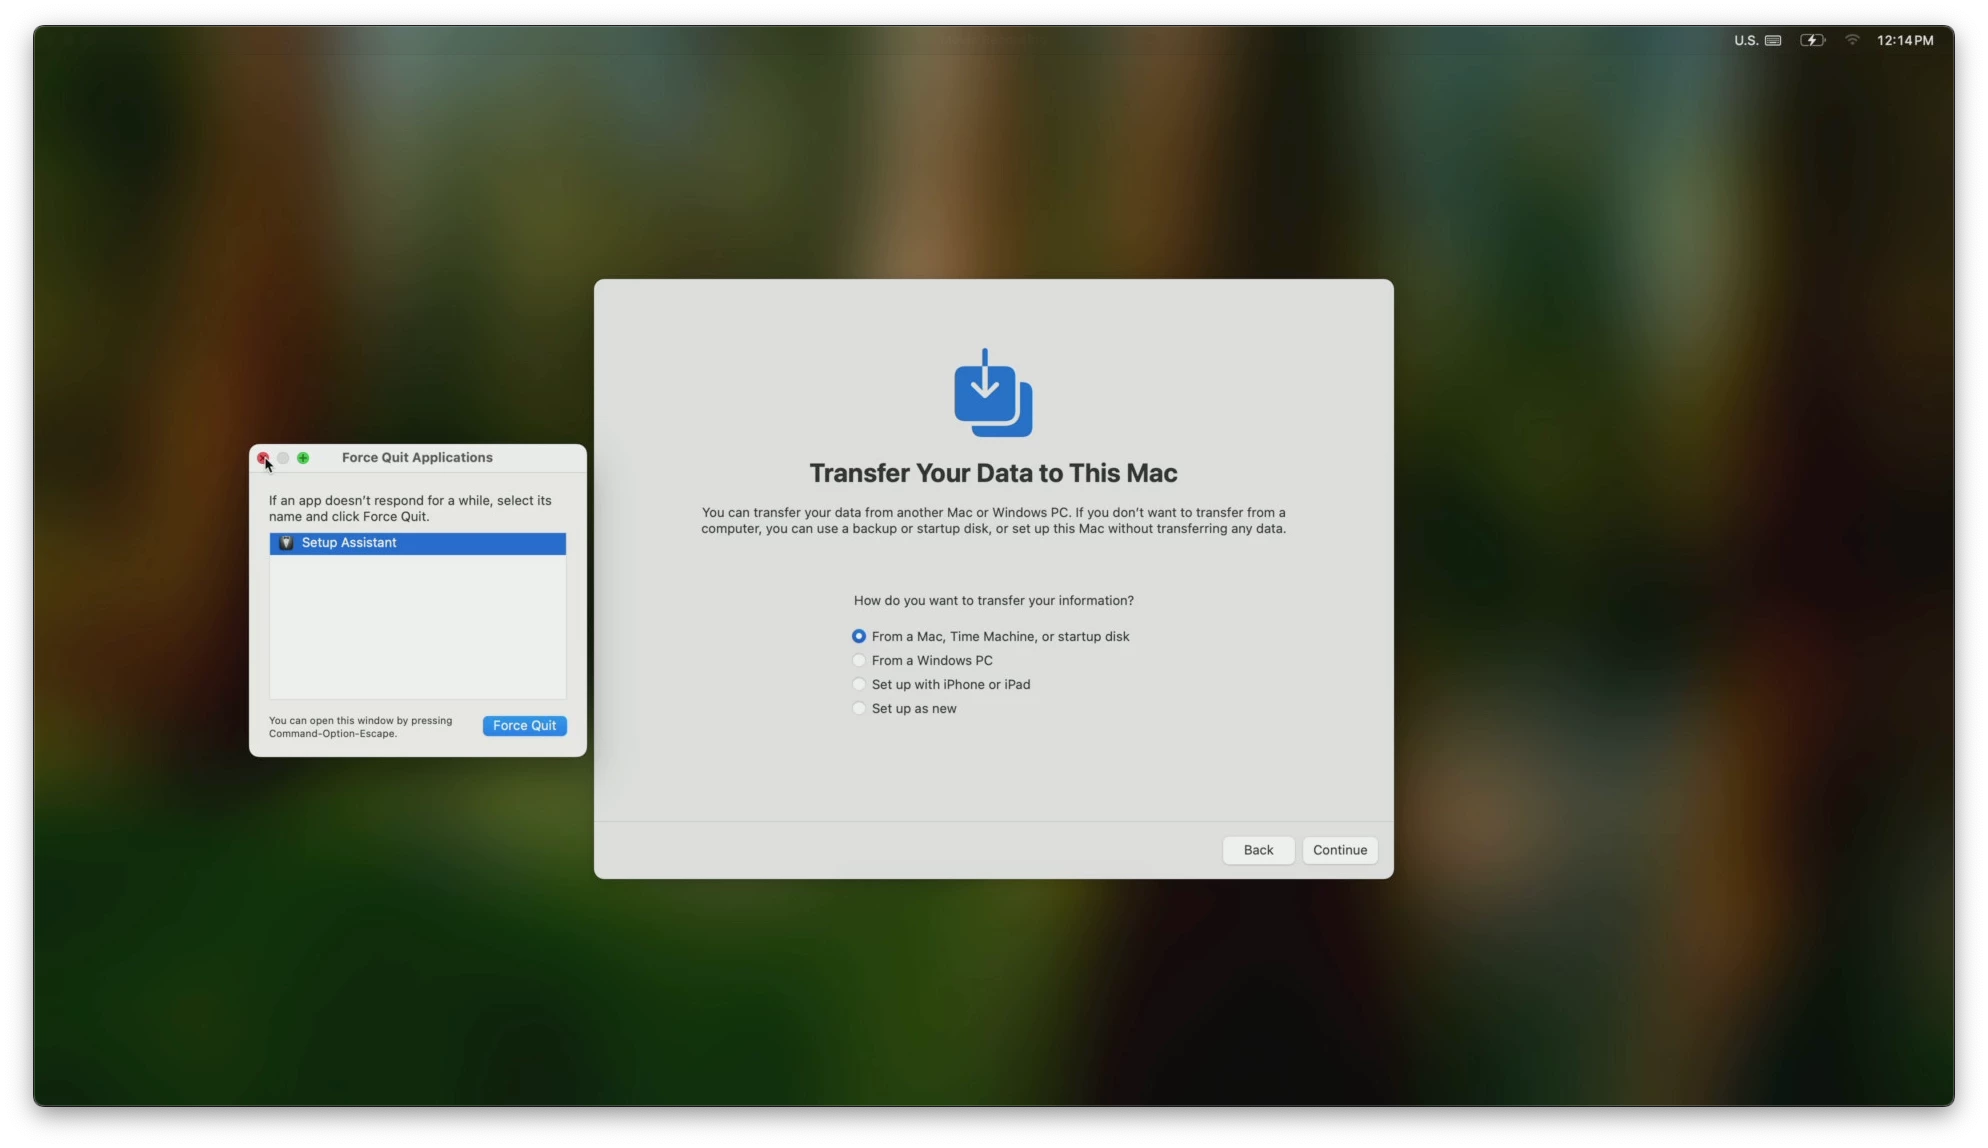
Task: Click the green zoom button on Force Quit window
Action: 303,458
